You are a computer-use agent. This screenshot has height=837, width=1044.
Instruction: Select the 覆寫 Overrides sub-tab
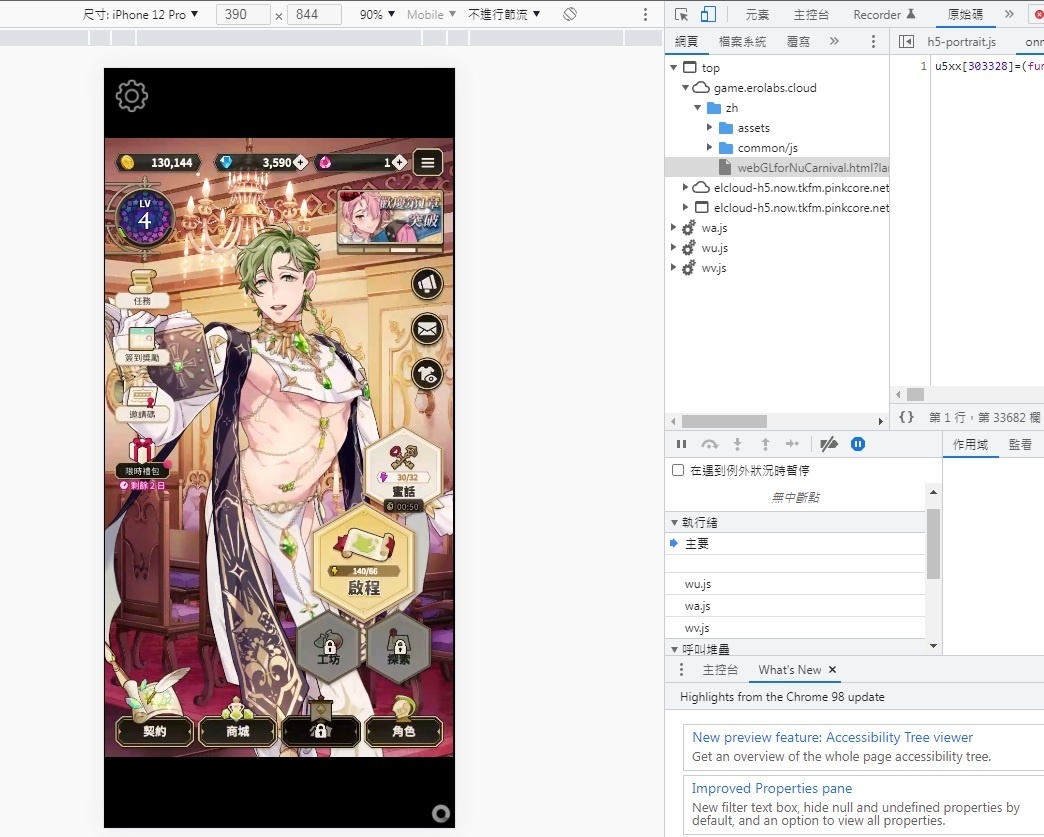(798, 42)
